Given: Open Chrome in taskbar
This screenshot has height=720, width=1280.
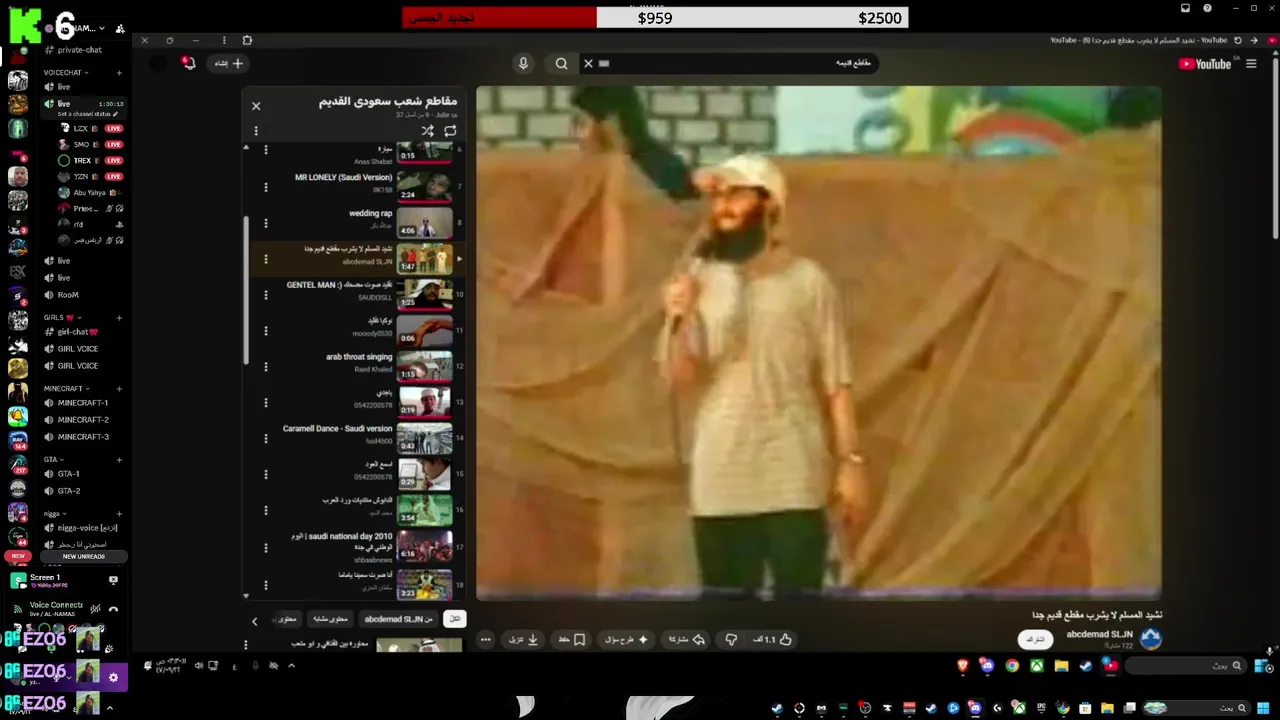Looking at the screenshot, I should point(1012,665).
